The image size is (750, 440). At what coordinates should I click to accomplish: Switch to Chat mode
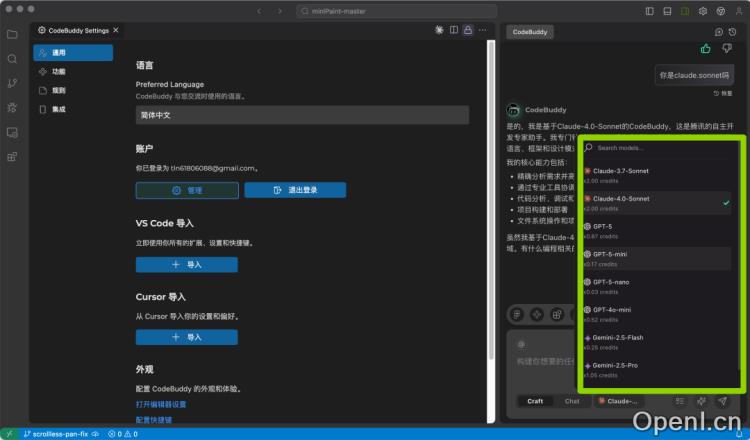pos(572,401)
